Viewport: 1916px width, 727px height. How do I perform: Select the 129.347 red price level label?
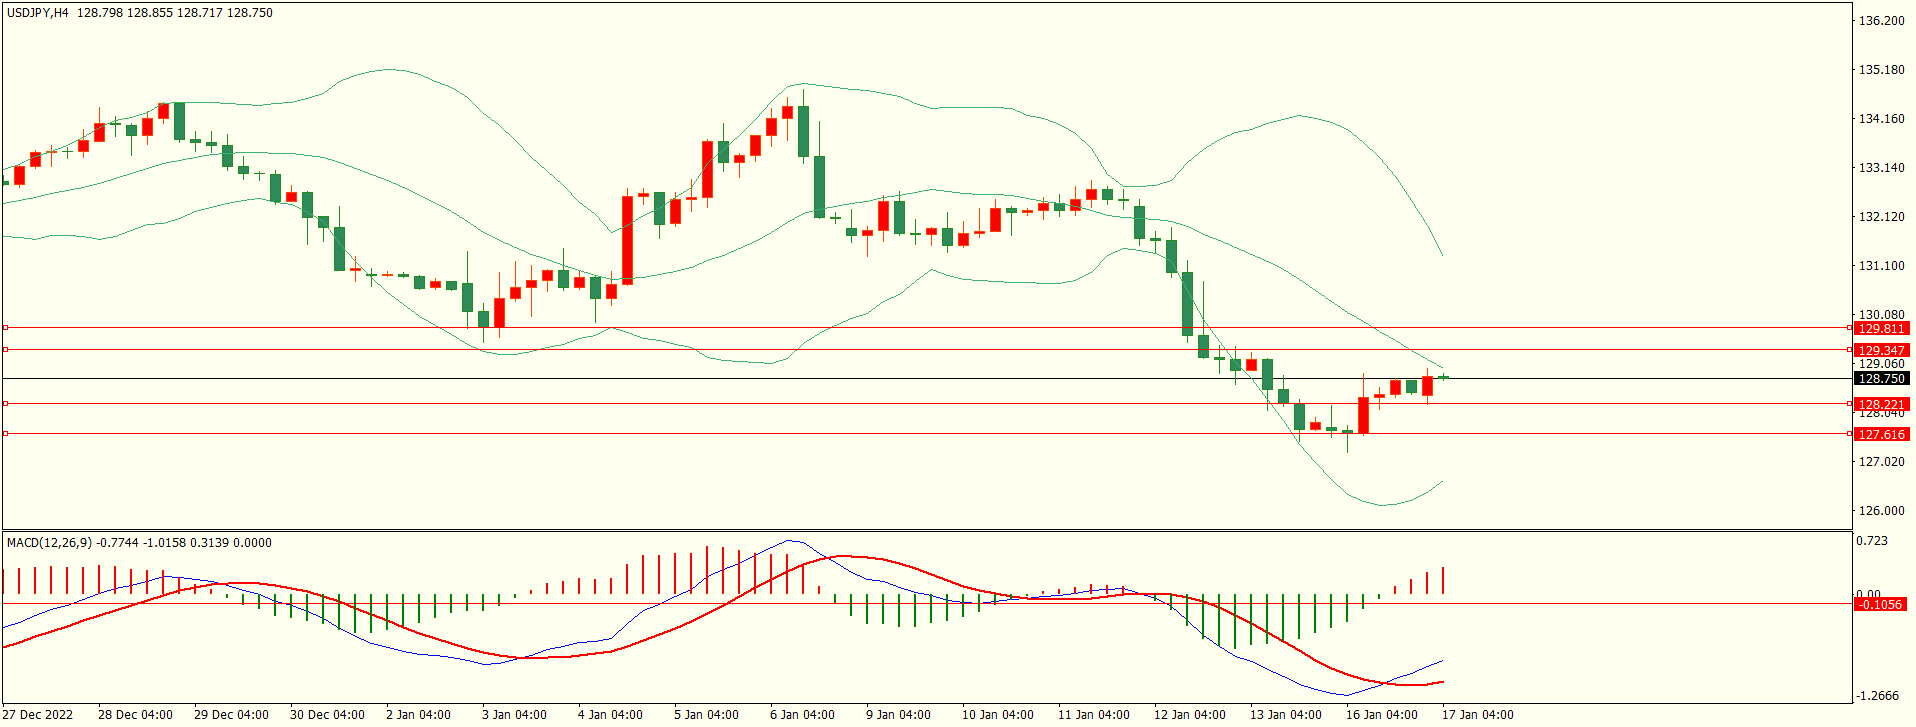1881,351
